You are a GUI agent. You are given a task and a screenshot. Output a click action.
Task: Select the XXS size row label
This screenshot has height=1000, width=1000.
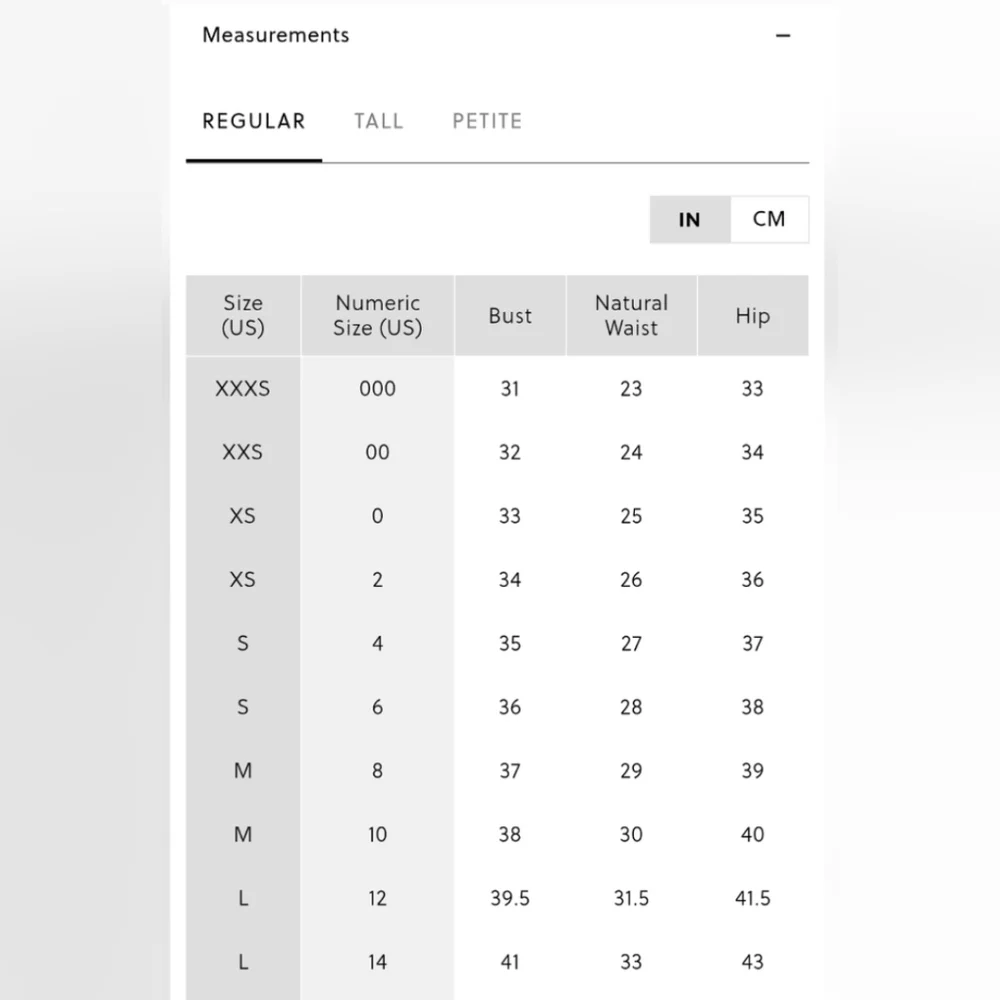point(243,452)
